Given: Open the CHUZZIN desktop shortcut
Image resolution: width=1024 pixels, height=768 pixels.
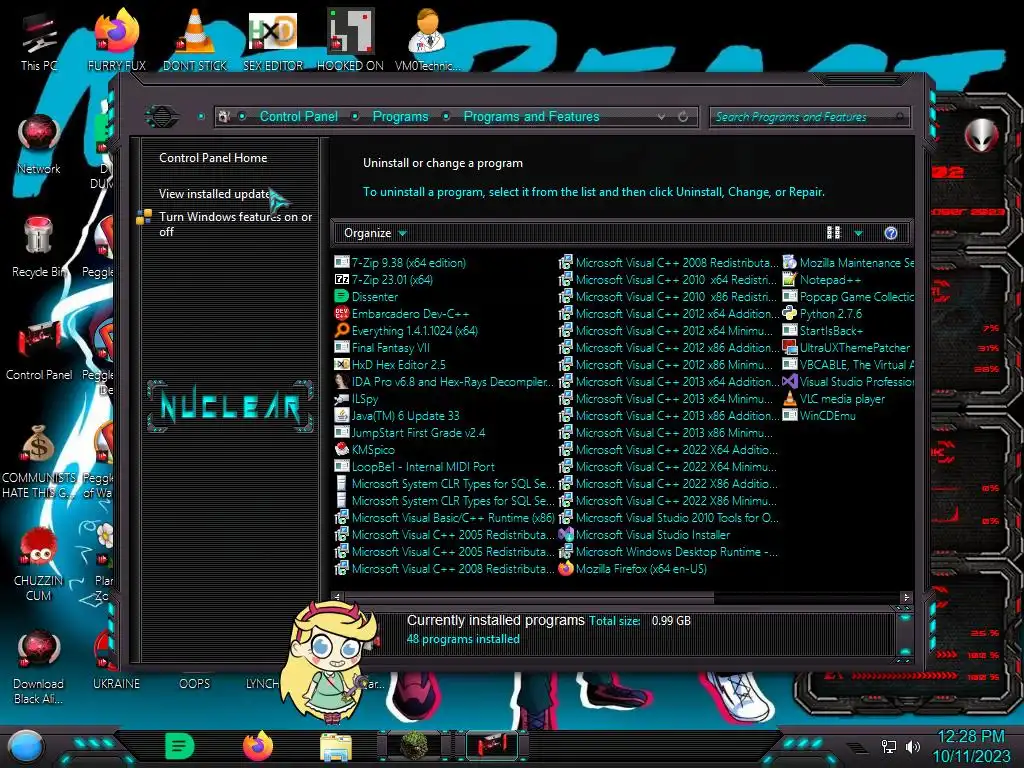Looking at the screenshot, I should point(39,564).
